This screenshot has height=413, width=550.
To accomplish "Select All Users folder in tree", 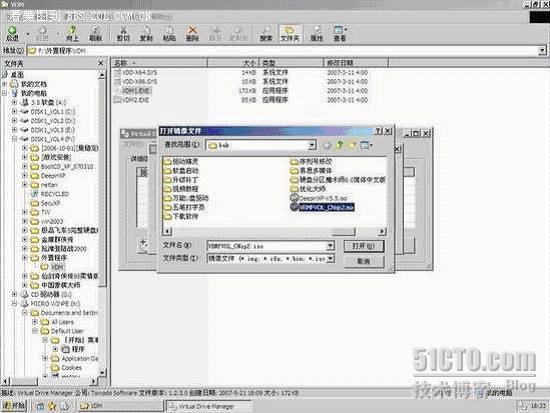I will pyautogui.click(x=57, y=322).
